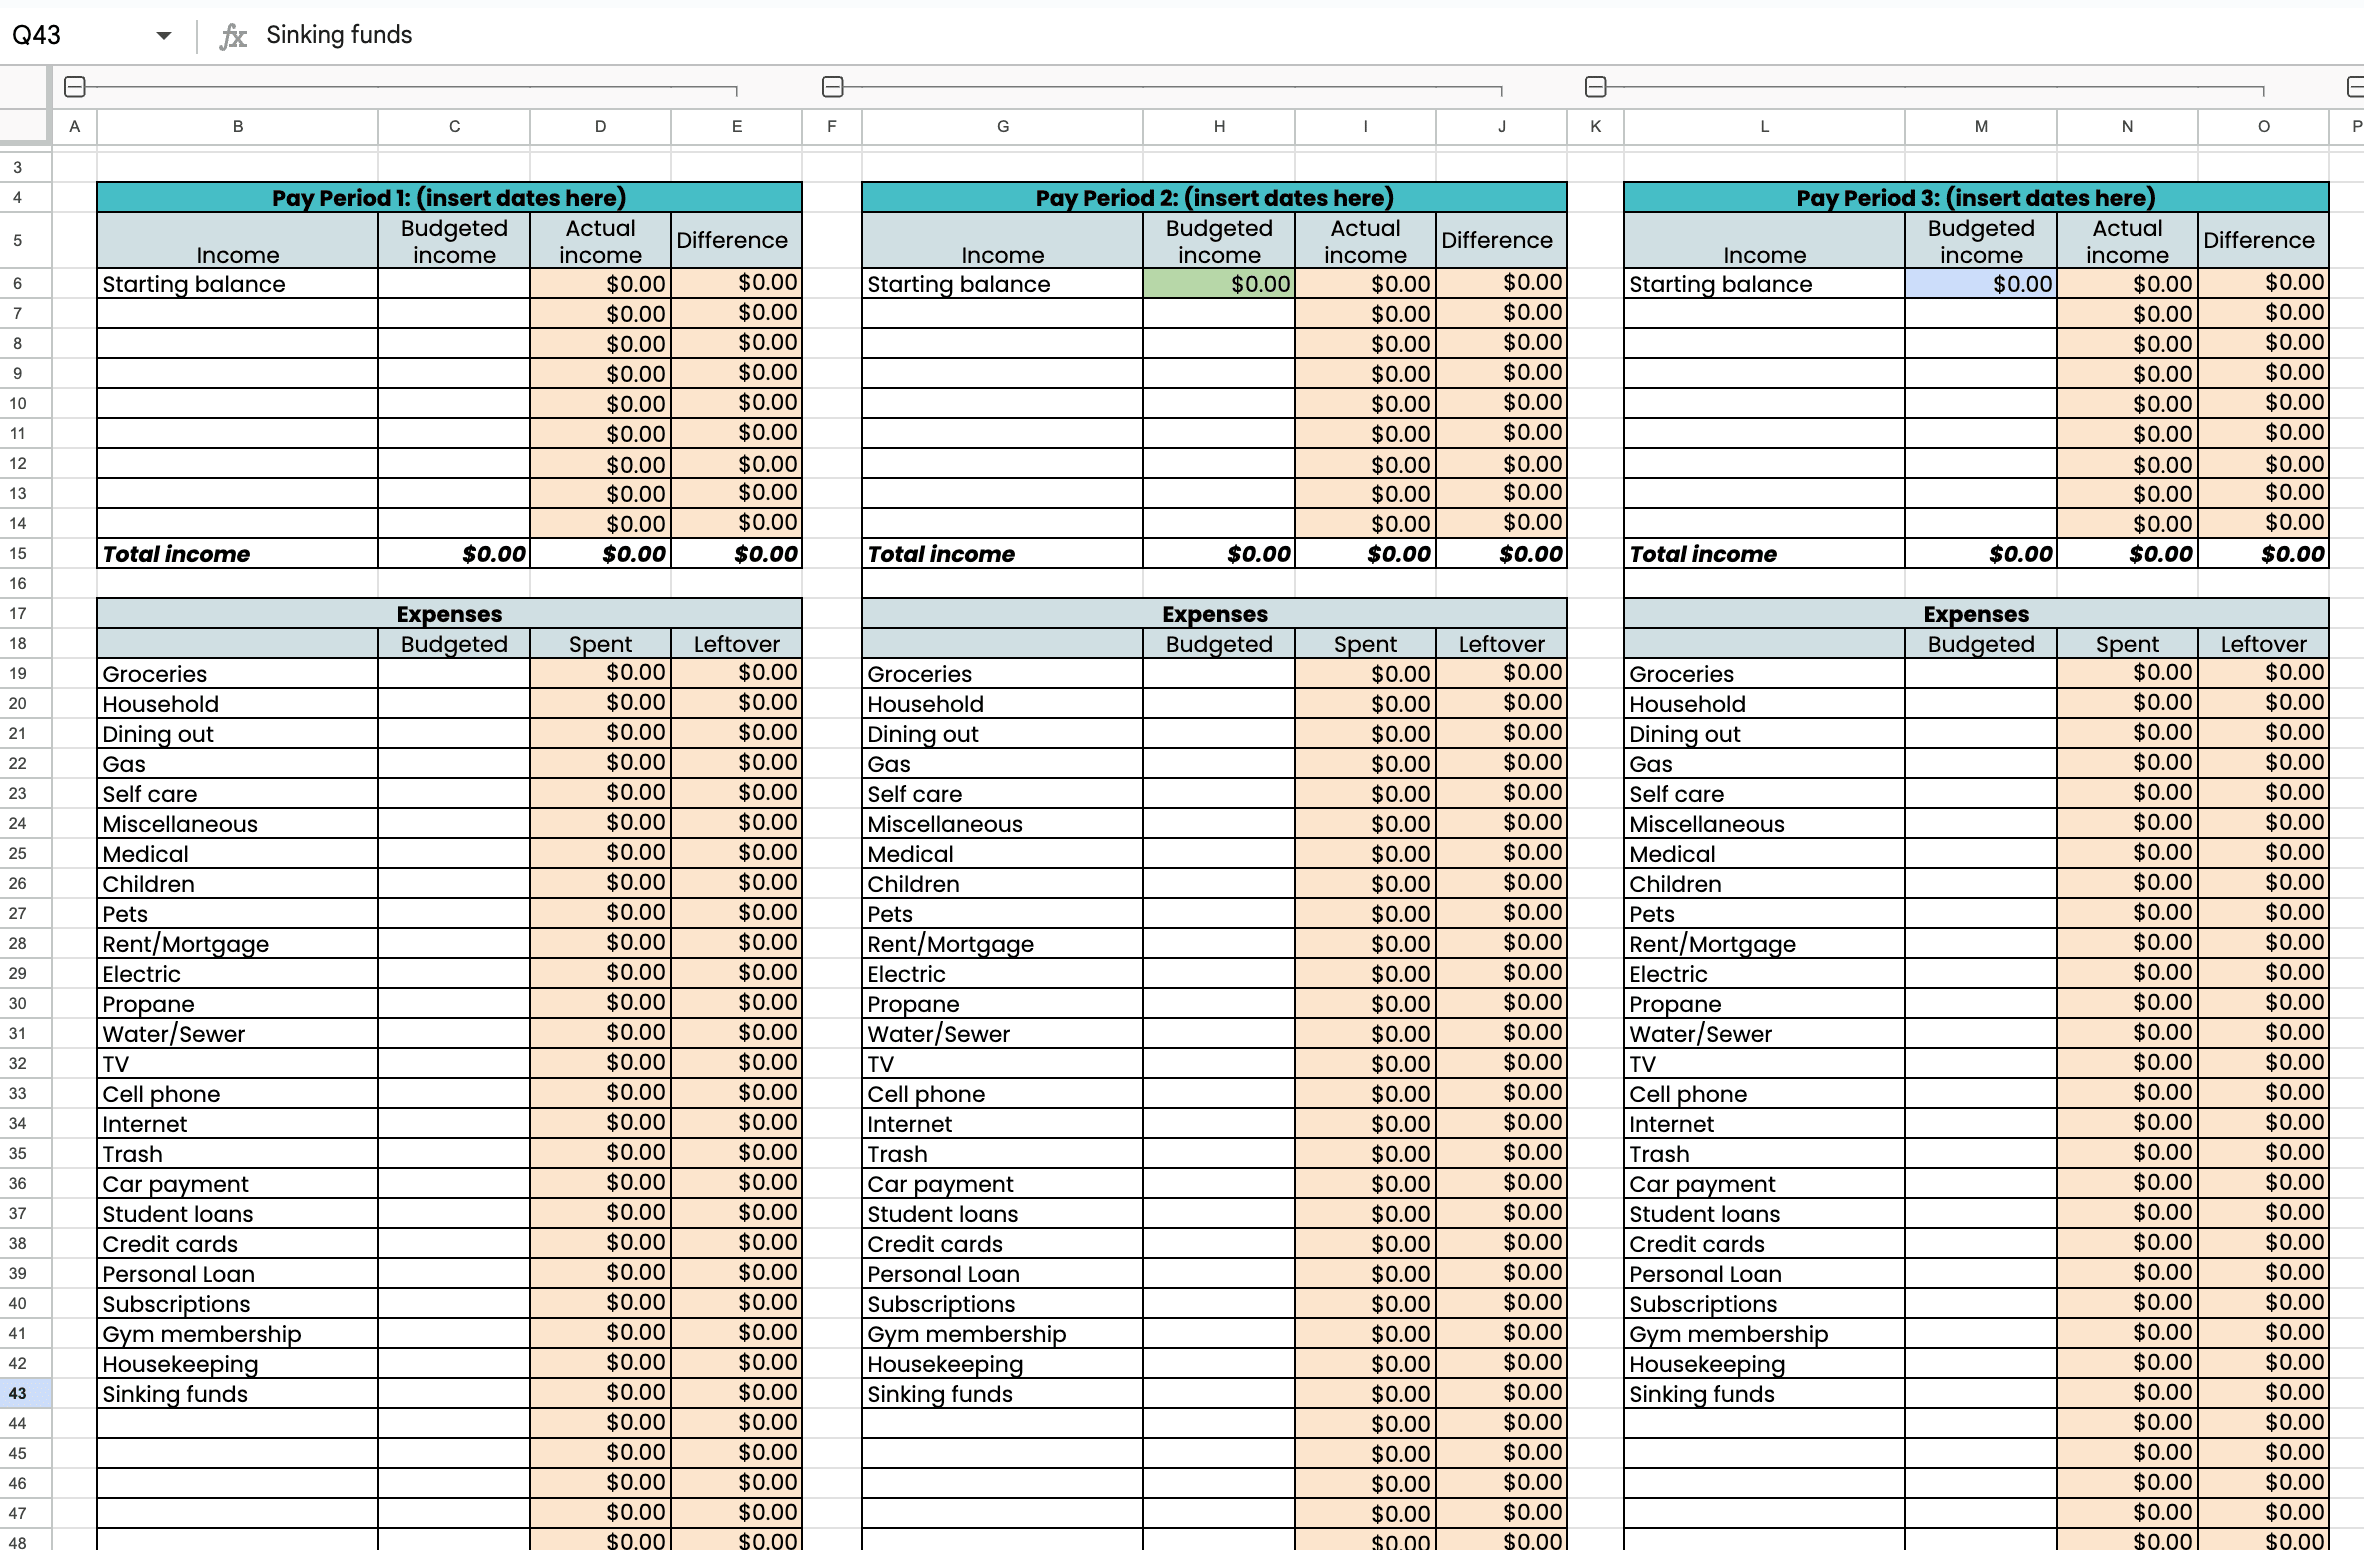Viewport: 2364px width, 1550px height.
Task: Click Actual income header in Pay Period 2
Action: click(x=1365, y=240)
